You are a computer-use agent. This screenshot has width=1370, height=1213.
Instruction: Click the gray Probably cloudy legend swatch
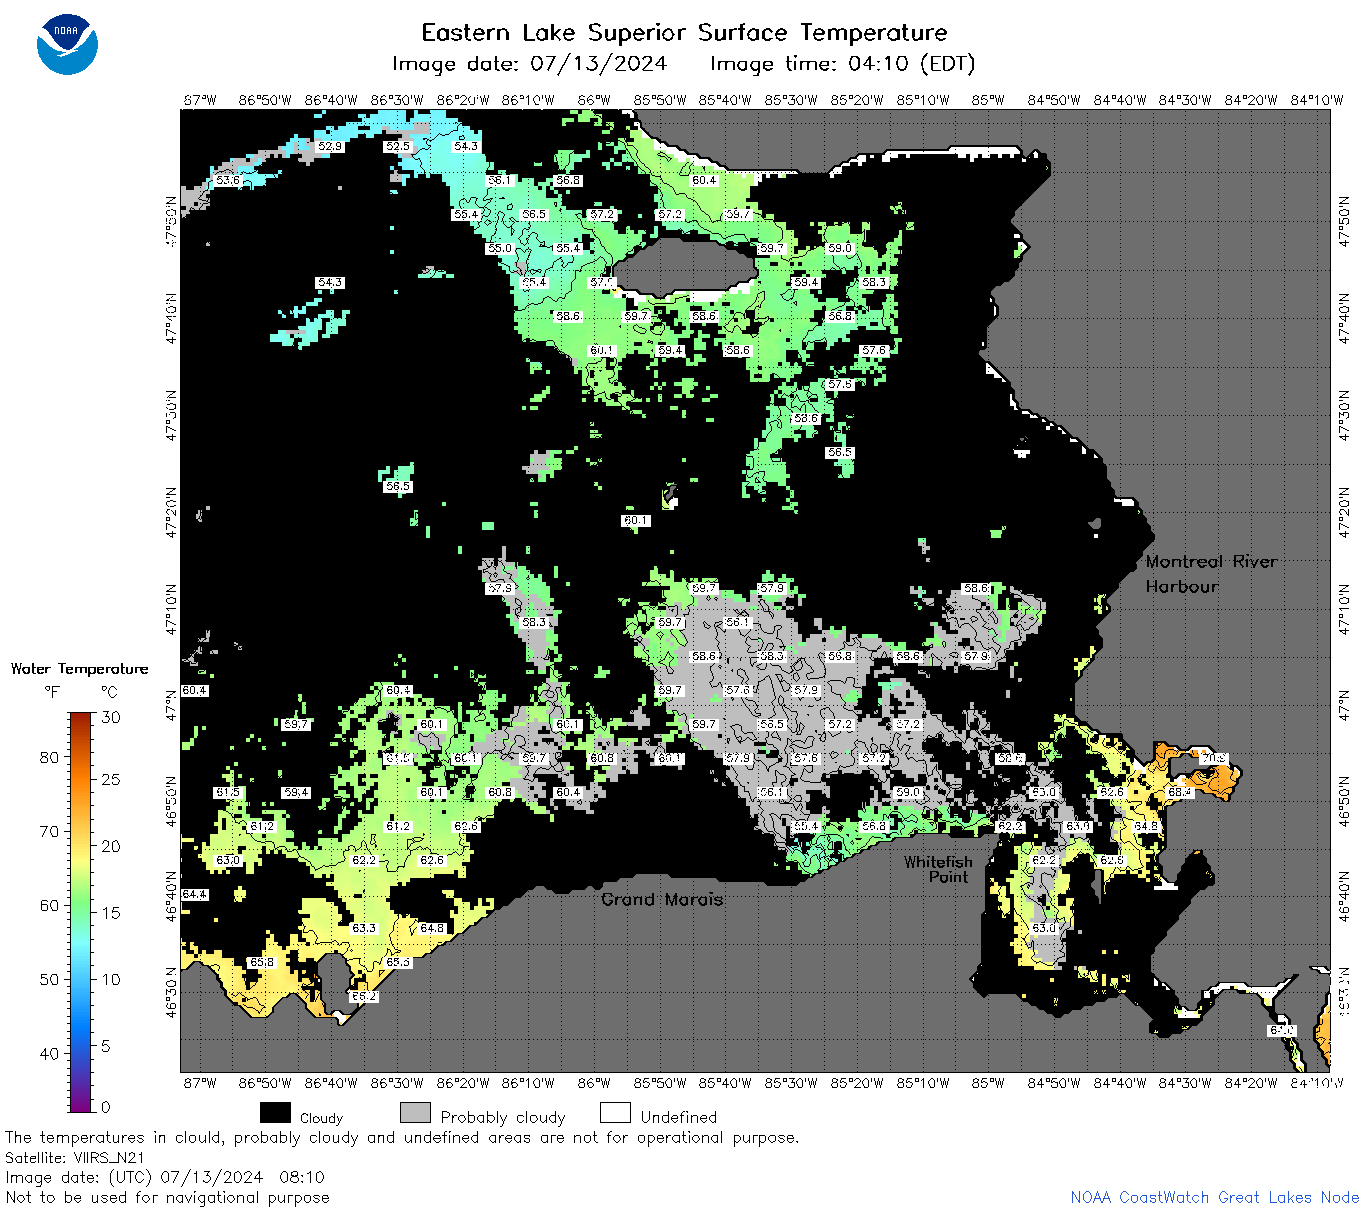point(415,1113)
